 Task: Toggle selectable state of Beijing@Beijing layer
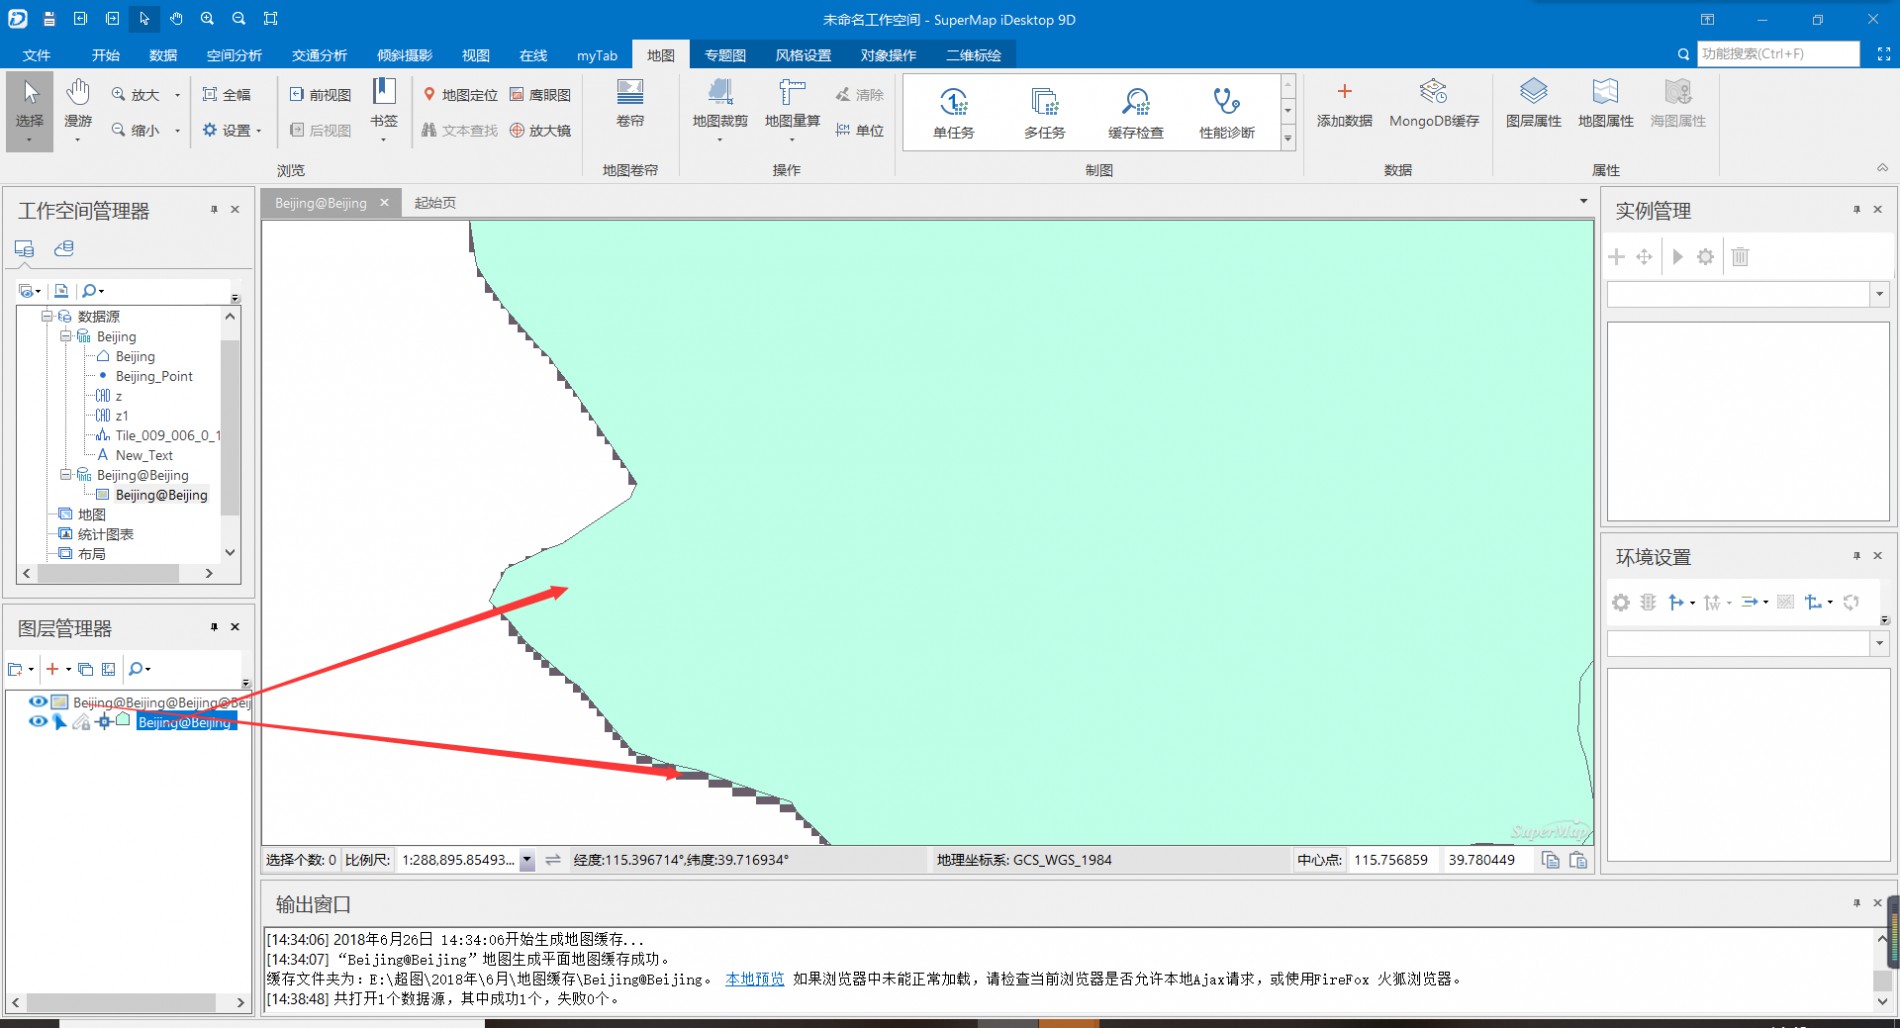point(59,722)
